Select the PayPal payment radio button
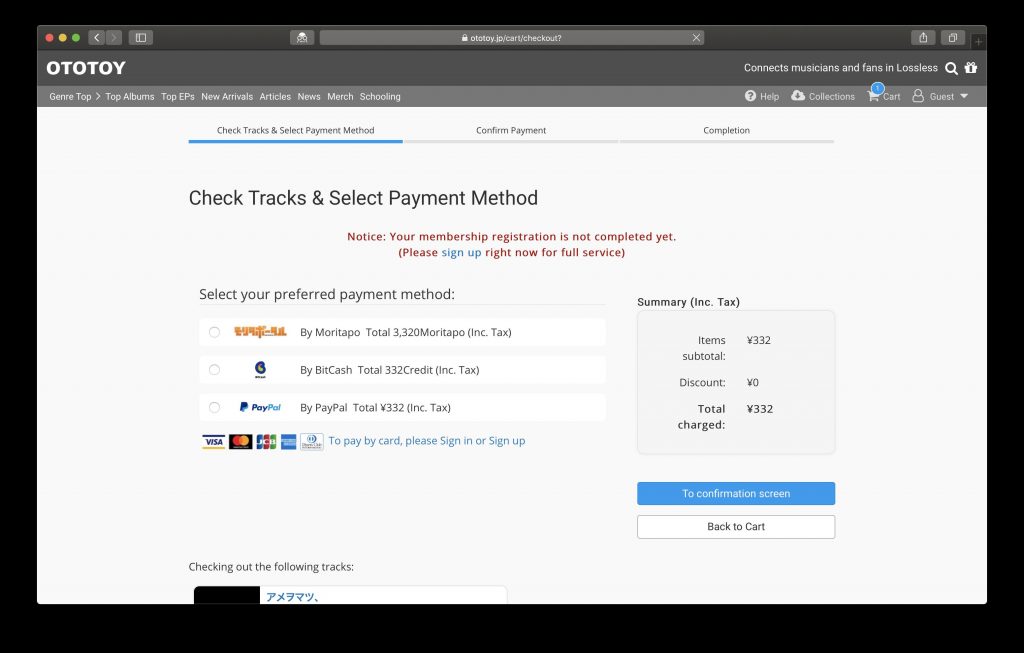 point(214,407)
